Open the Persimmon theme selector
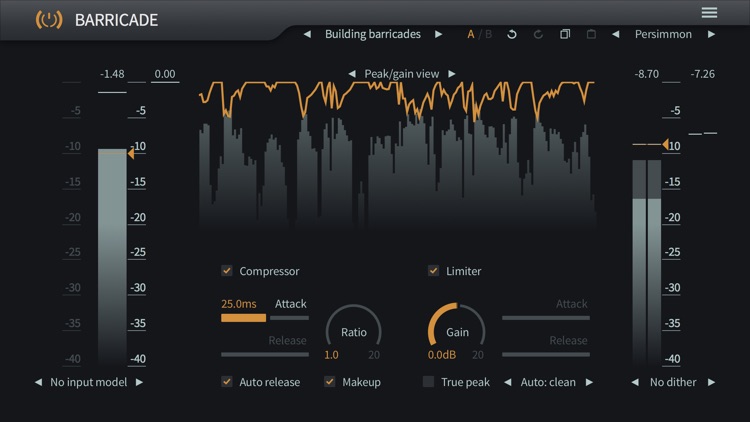 663,34
